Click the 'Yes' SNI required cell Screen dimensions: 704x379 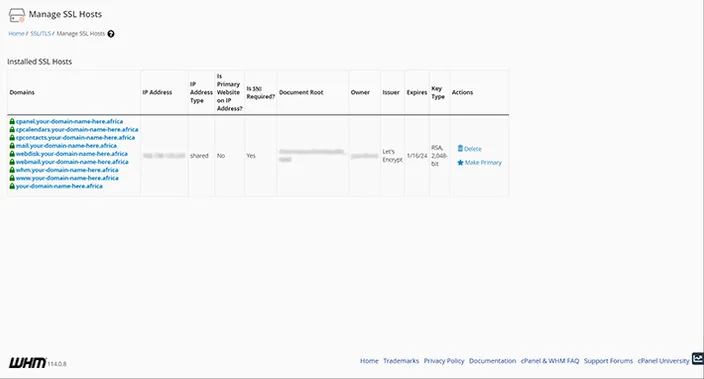(251, 155)
